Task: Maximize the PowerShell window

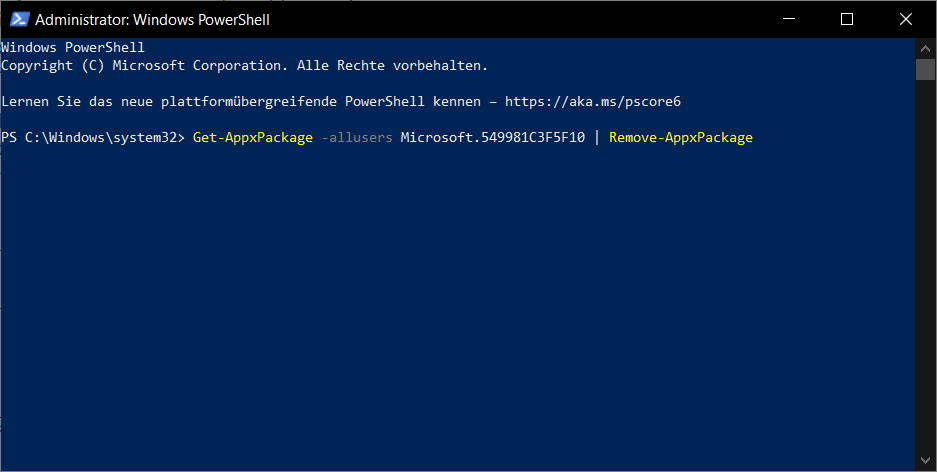Action: (x=846, y=19)
